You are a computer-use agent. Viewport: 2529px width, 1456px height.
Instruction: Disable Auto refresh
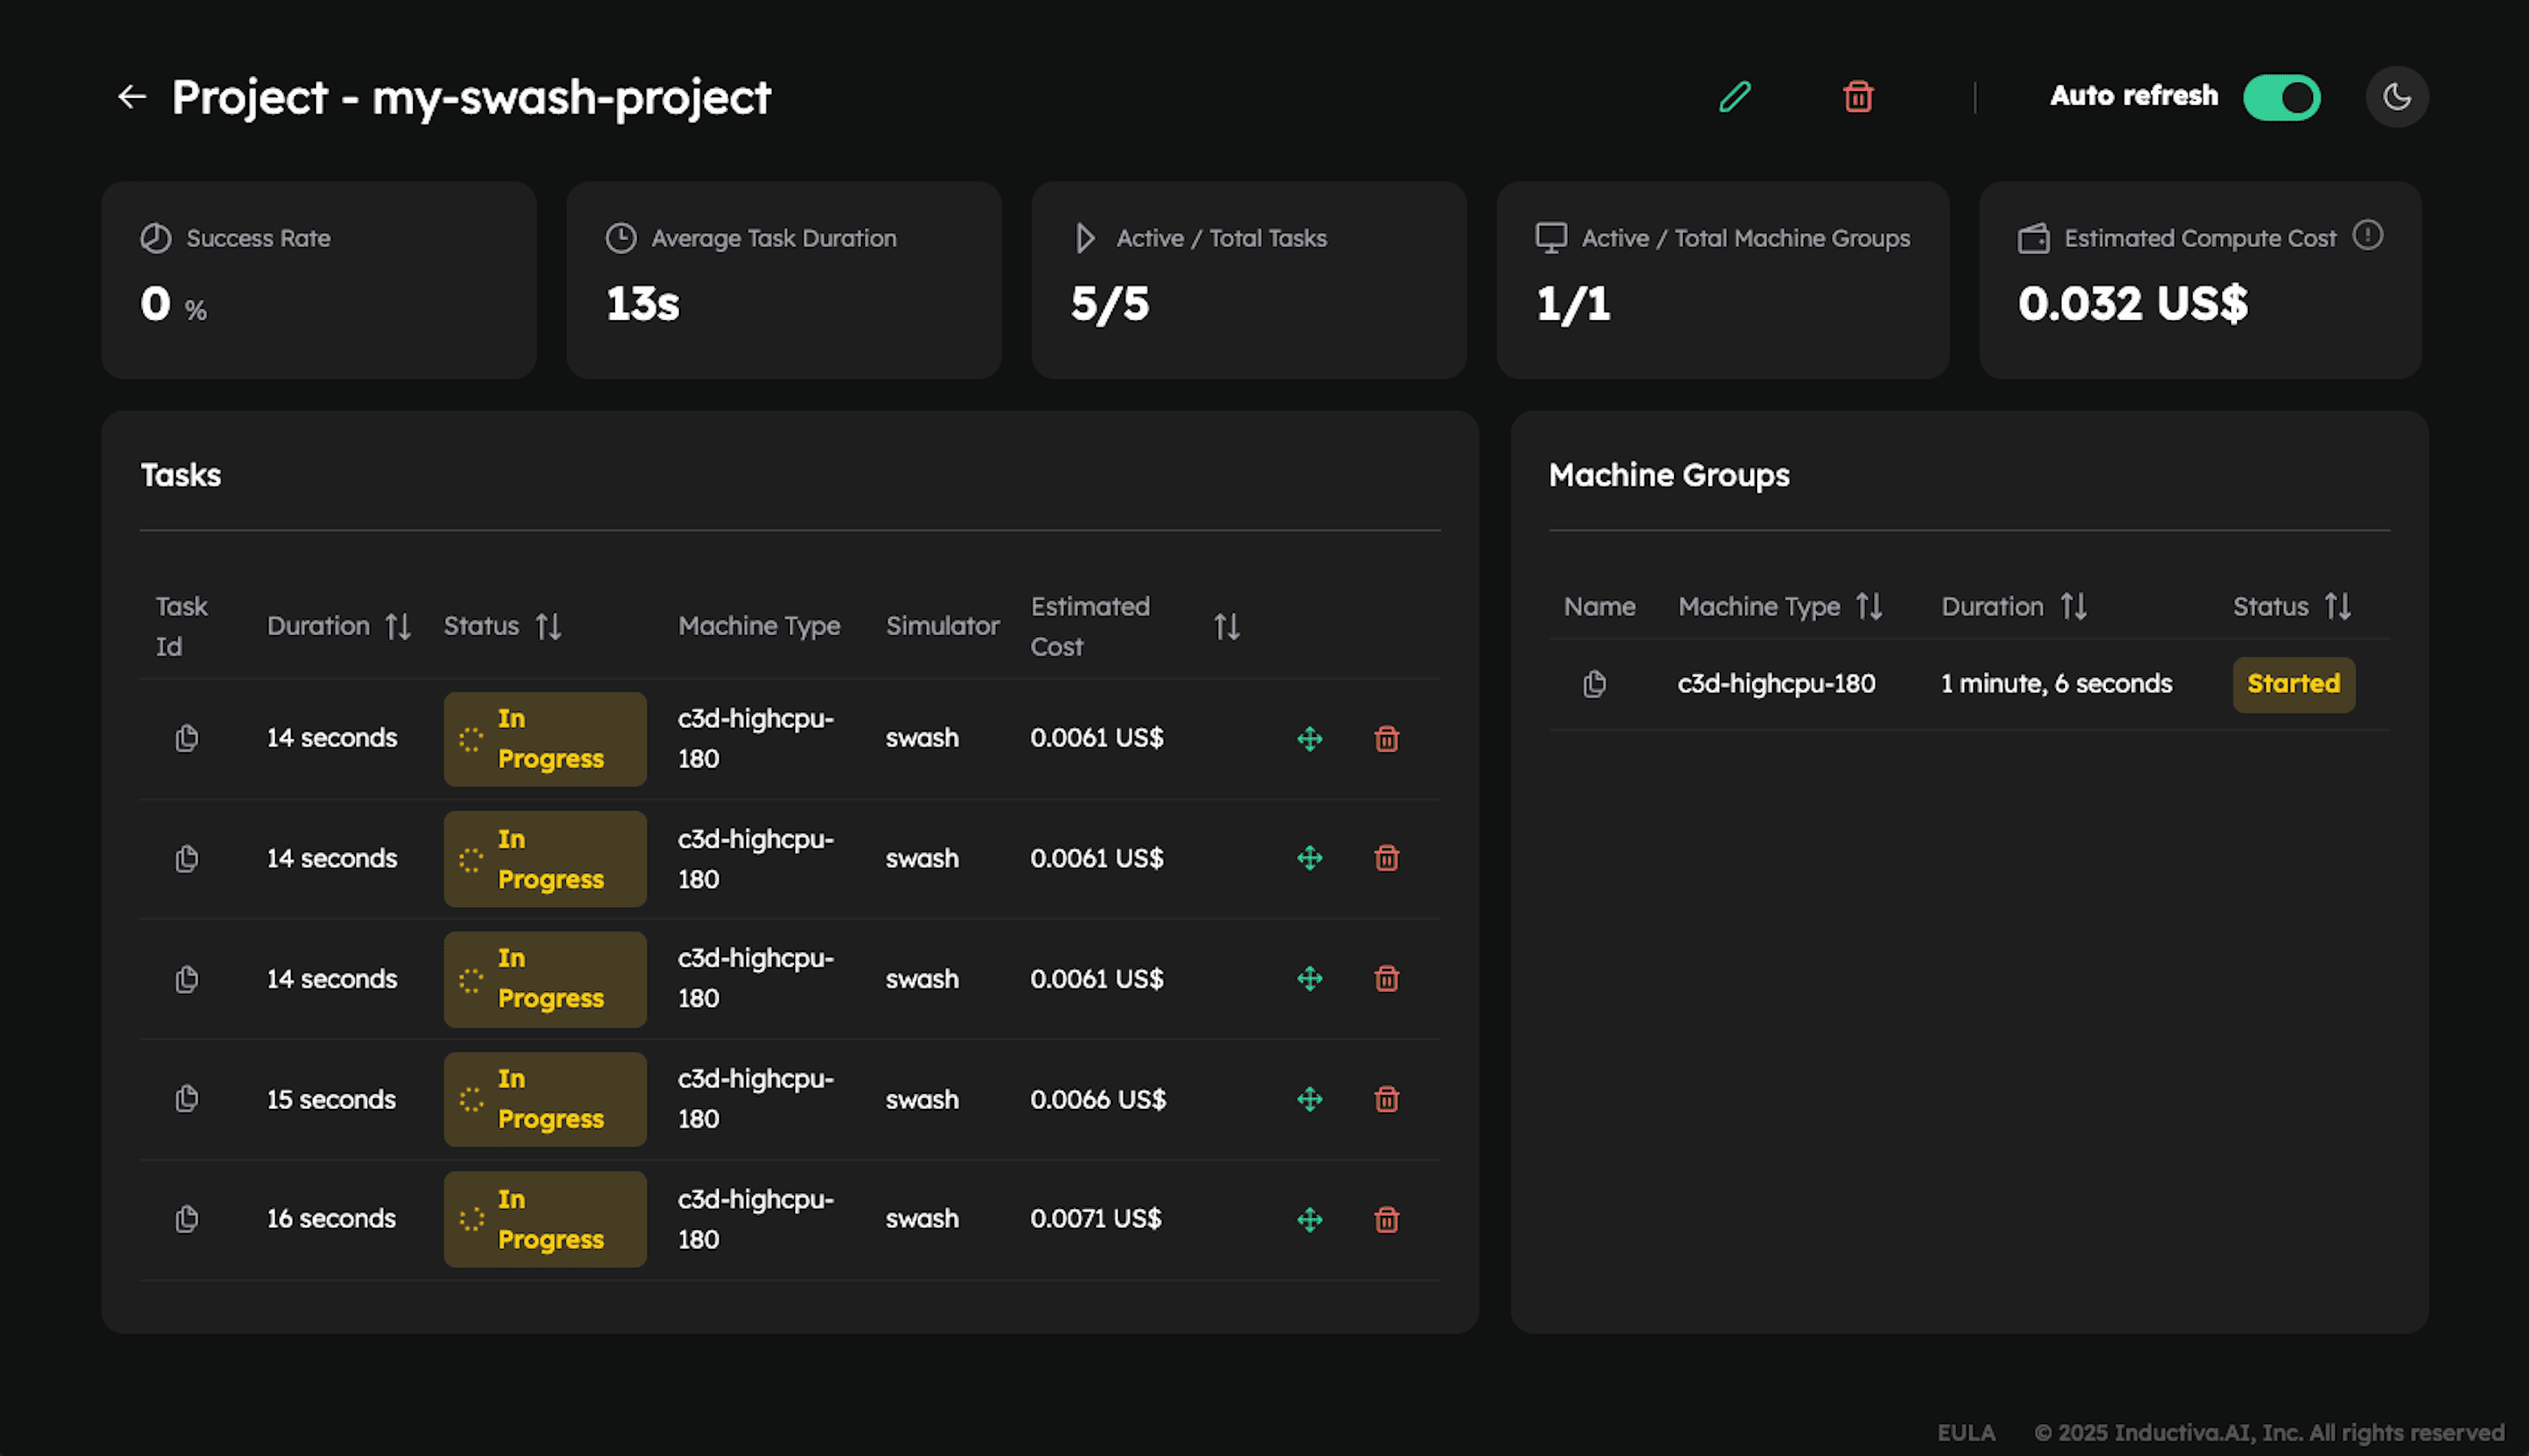click(x=2281, y=96)
